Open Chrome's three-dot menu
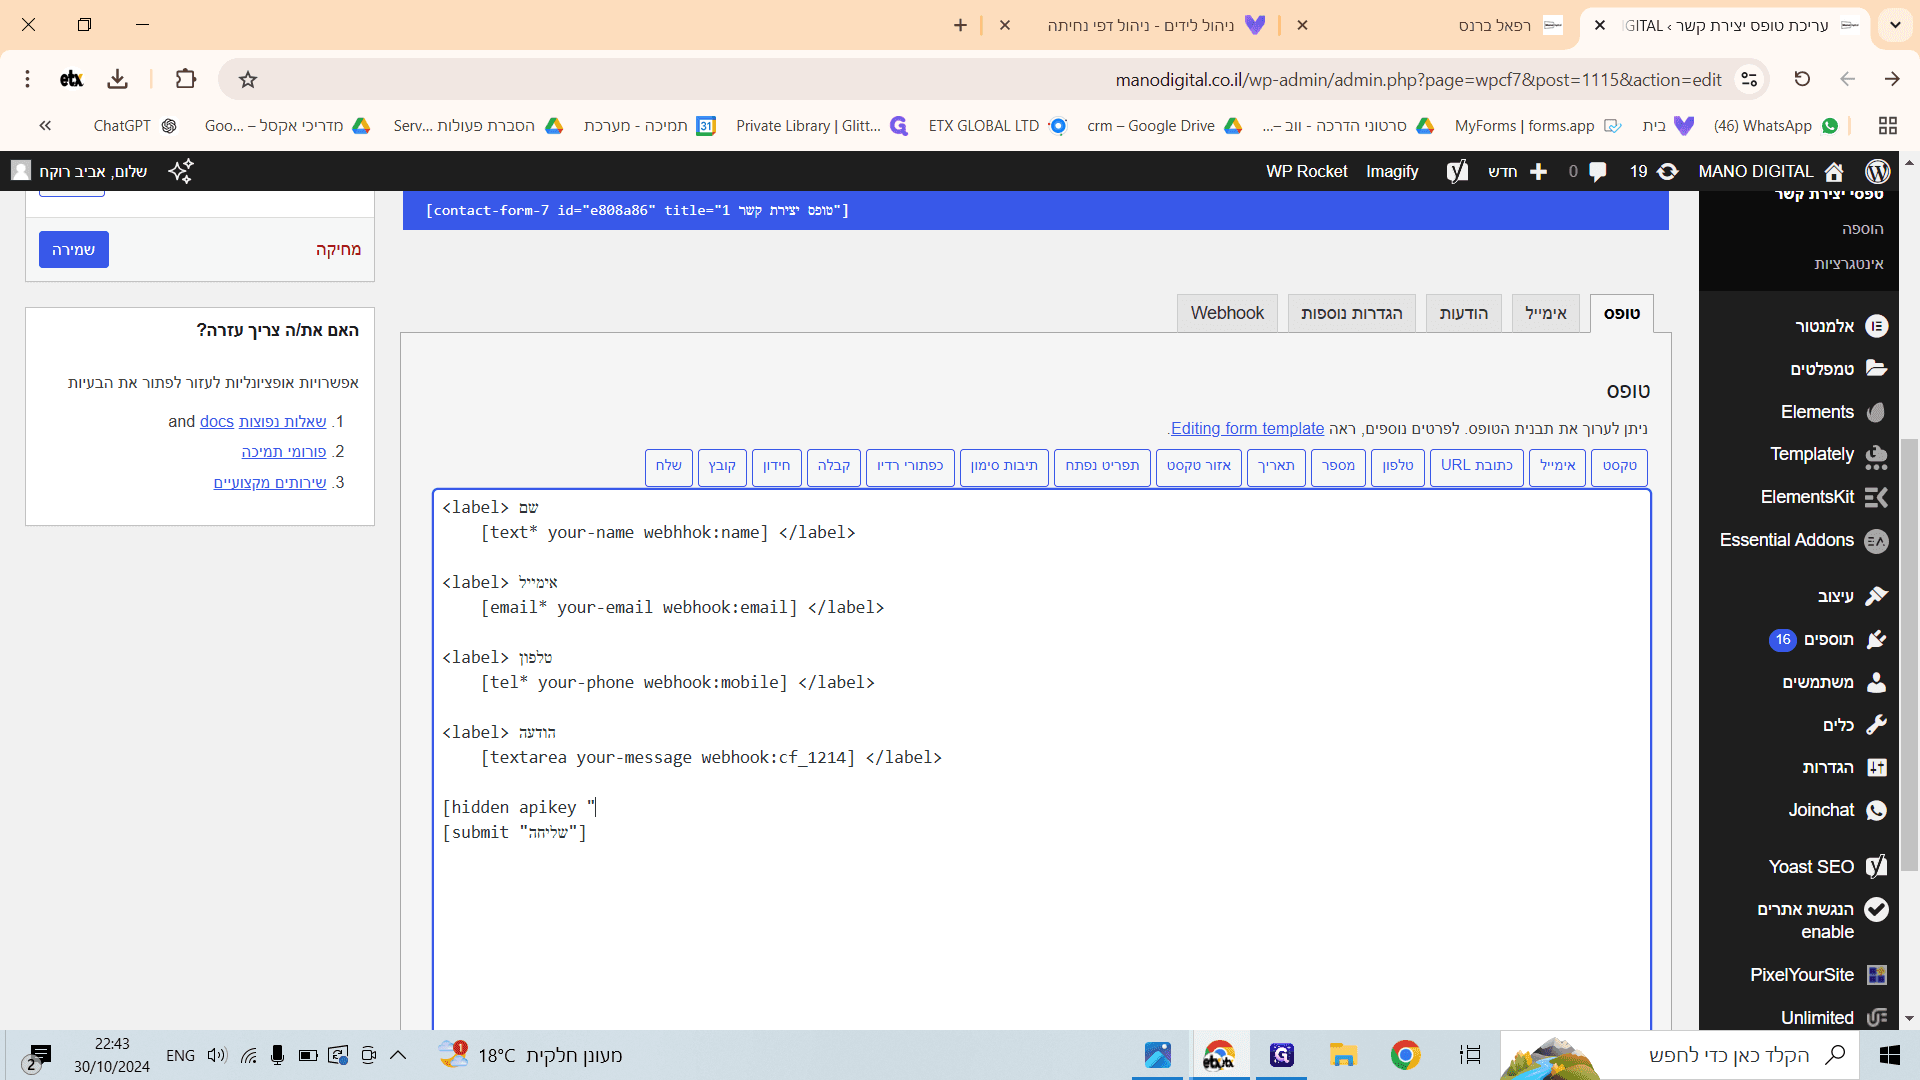The width and height of the screenshot is (1920, 1080). tap(27, 79)
